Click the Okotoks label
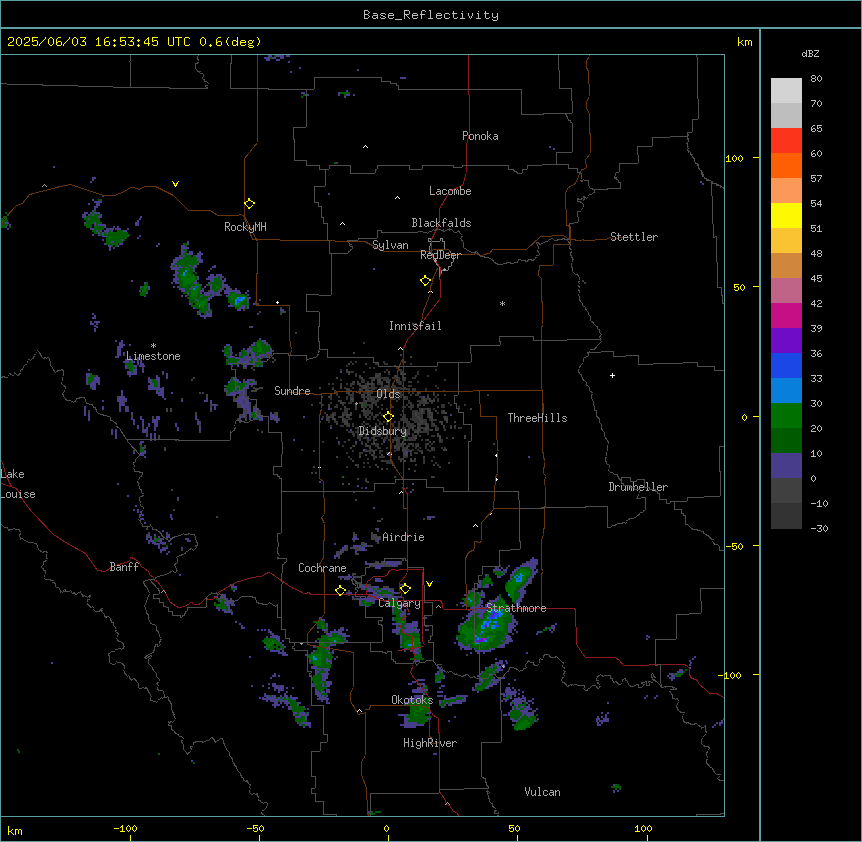Image resolution: width=862 pixels, height=842 pixels. [x=412, y=700]
